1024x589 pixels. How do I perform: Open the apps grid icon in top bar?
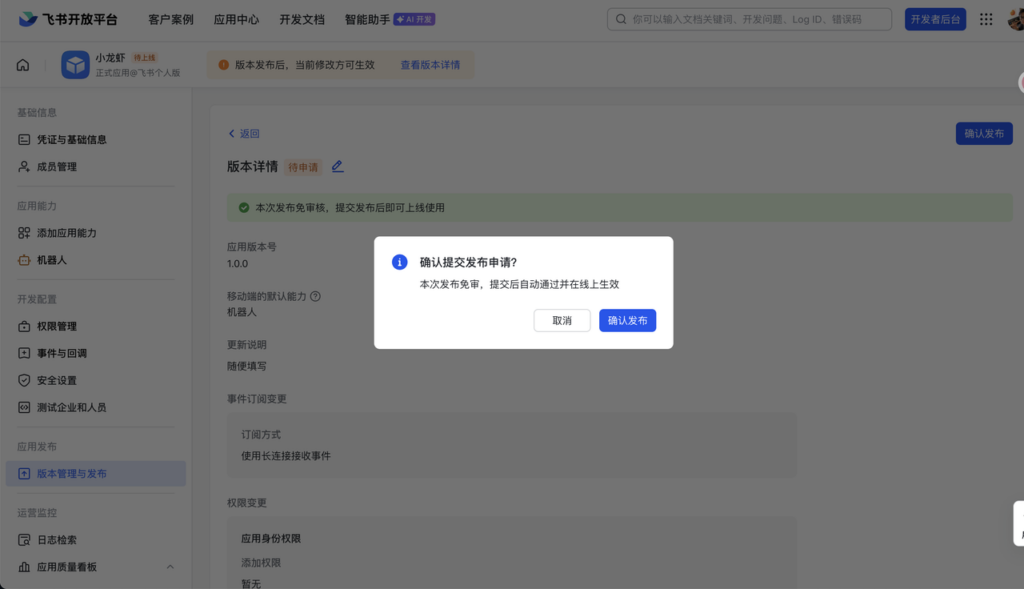986,19
